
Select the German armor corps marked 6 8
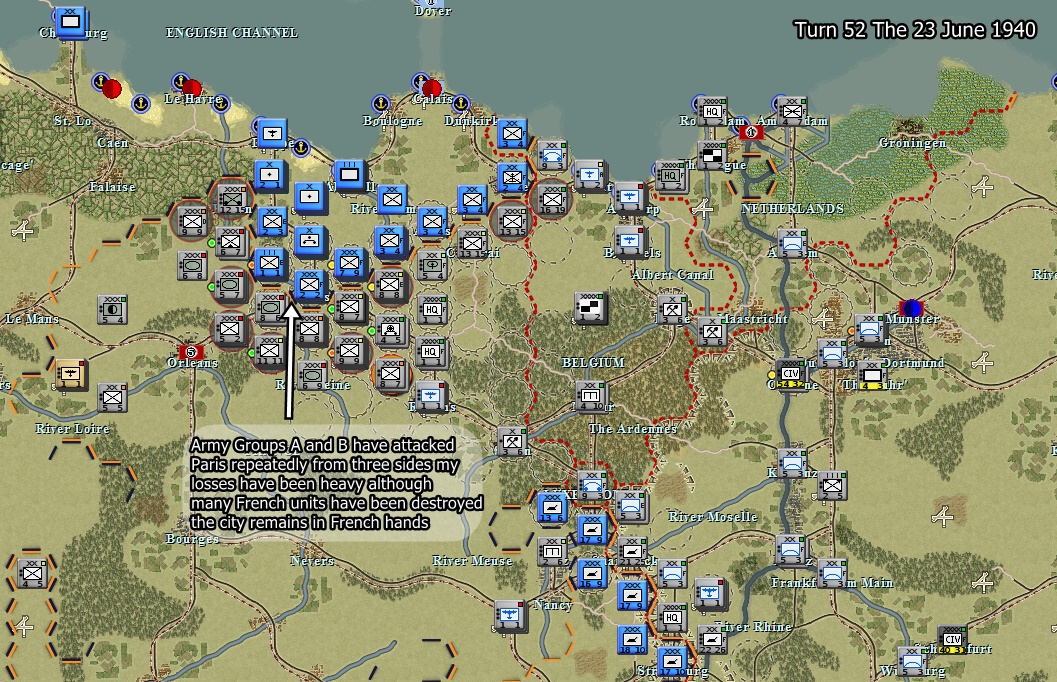coord(193,266)
